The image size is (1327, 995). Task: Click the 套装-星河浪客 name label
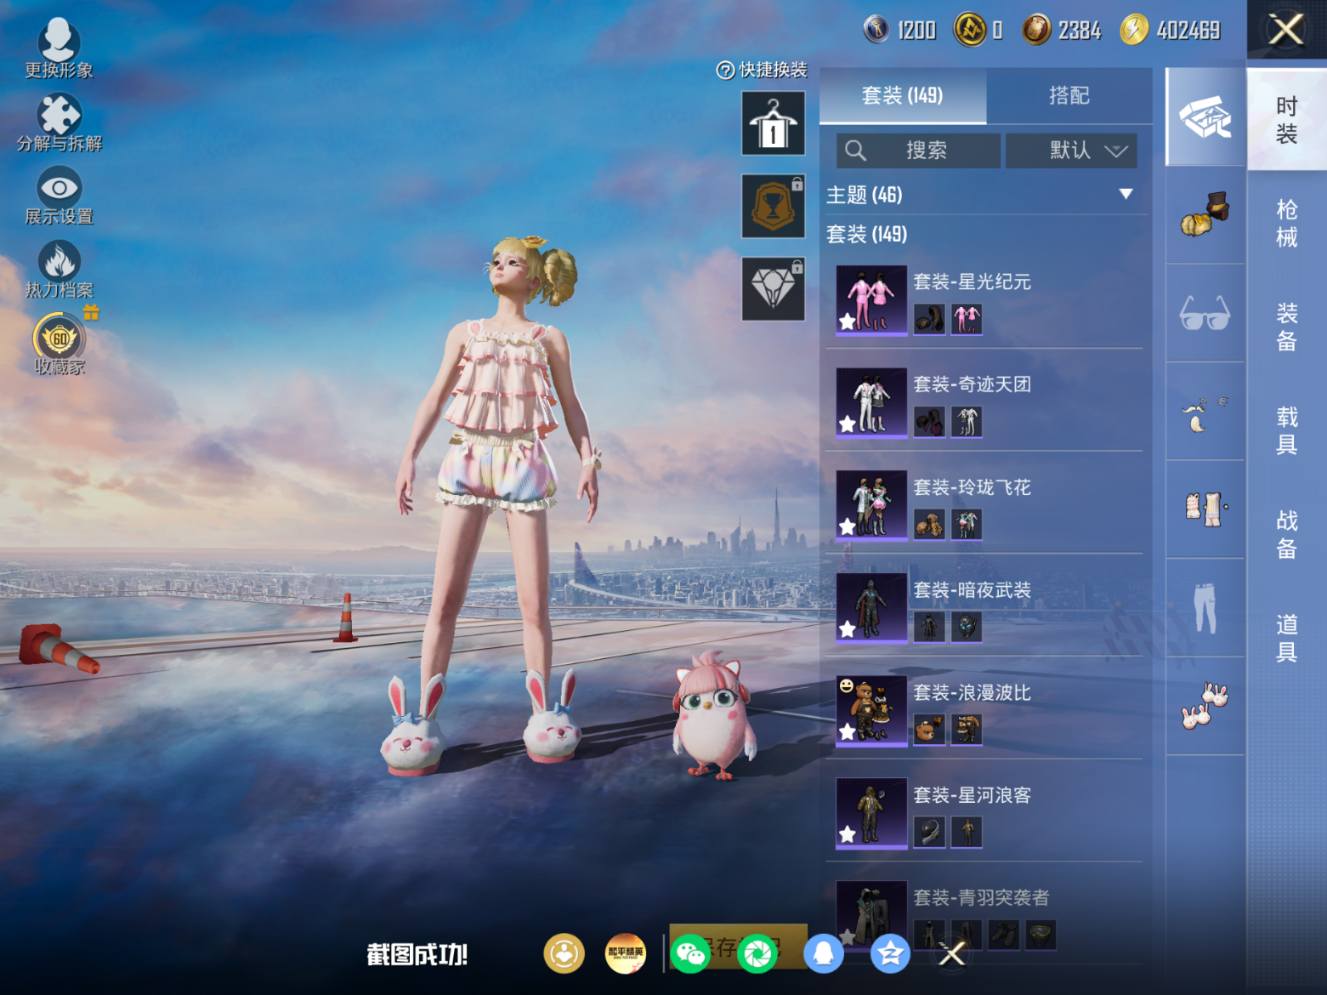(x=972, y=795)
